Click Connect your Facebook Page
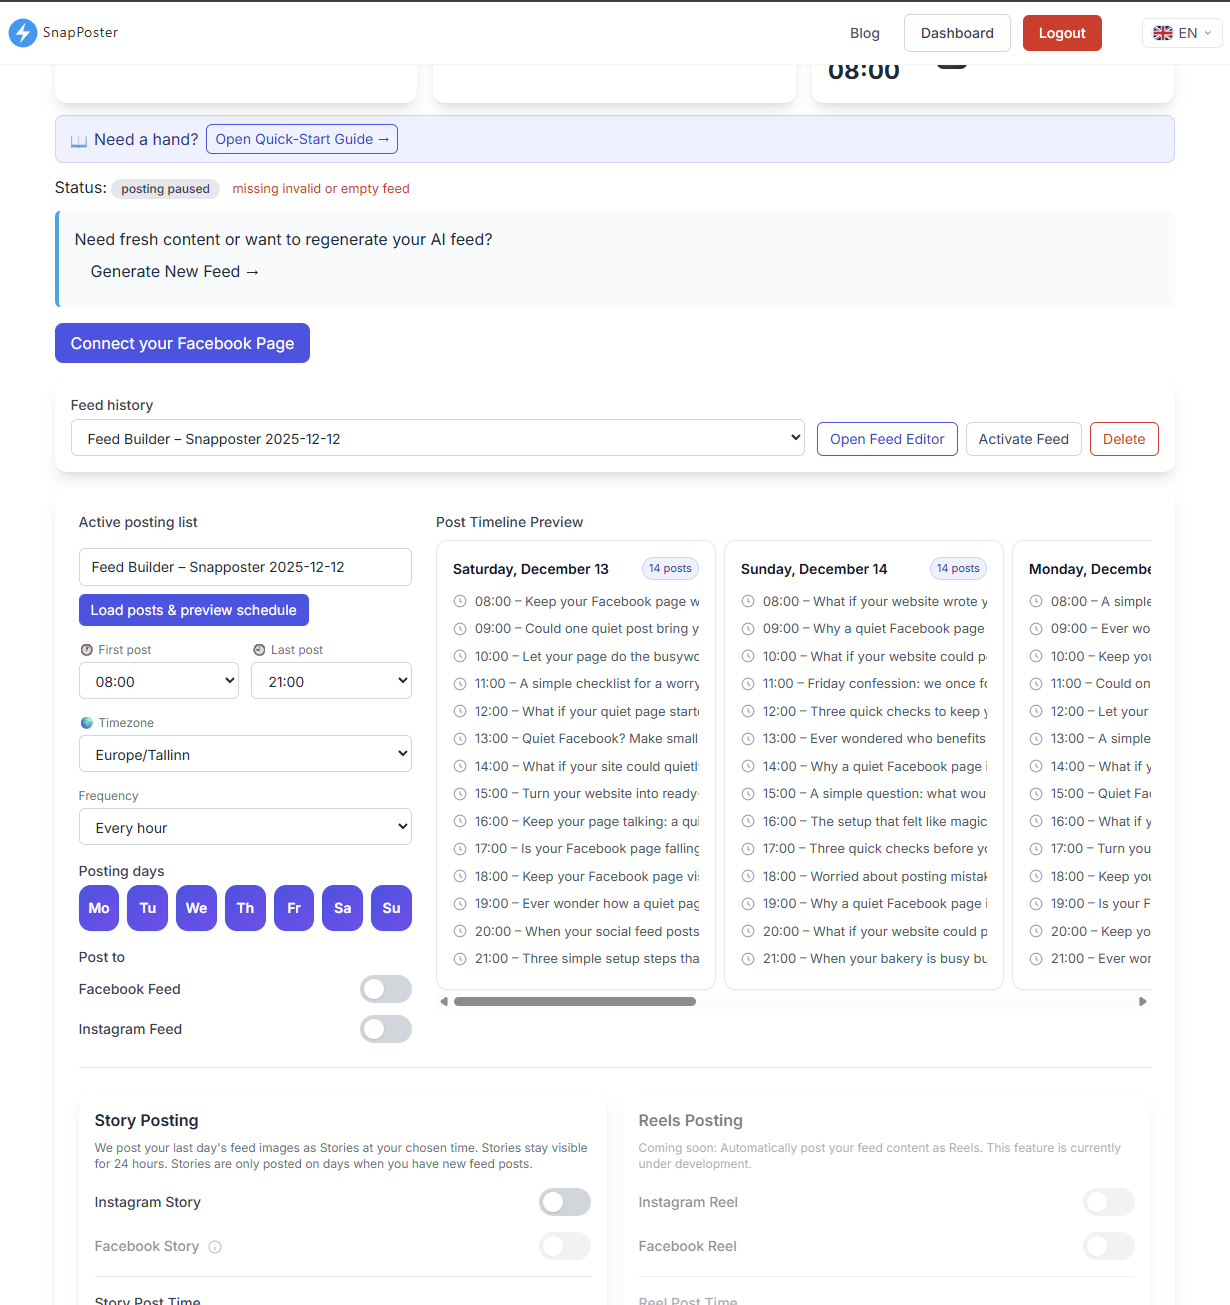Viewport: 1230px width, 1305px height. coord(182,343)
